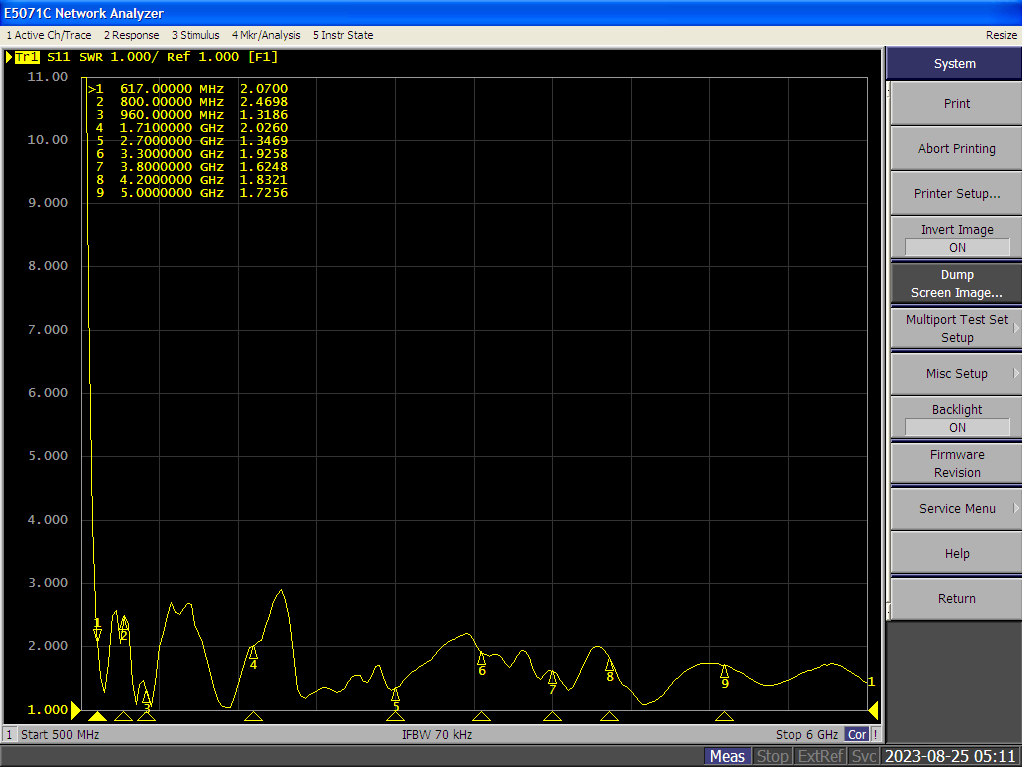
Task: Click the stimulus-axis triangle below marker 8
Action: tap(609, 716)
